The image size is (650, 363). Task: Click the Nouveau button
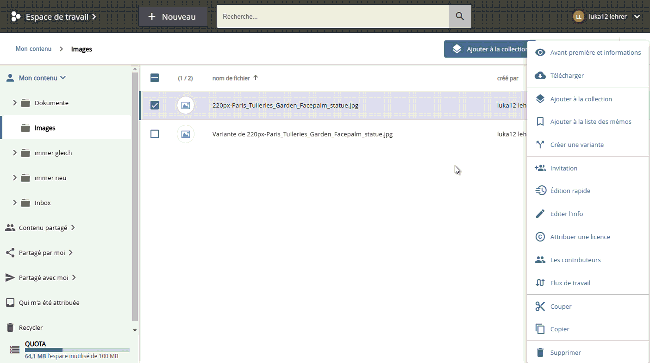tap(172, 17)
